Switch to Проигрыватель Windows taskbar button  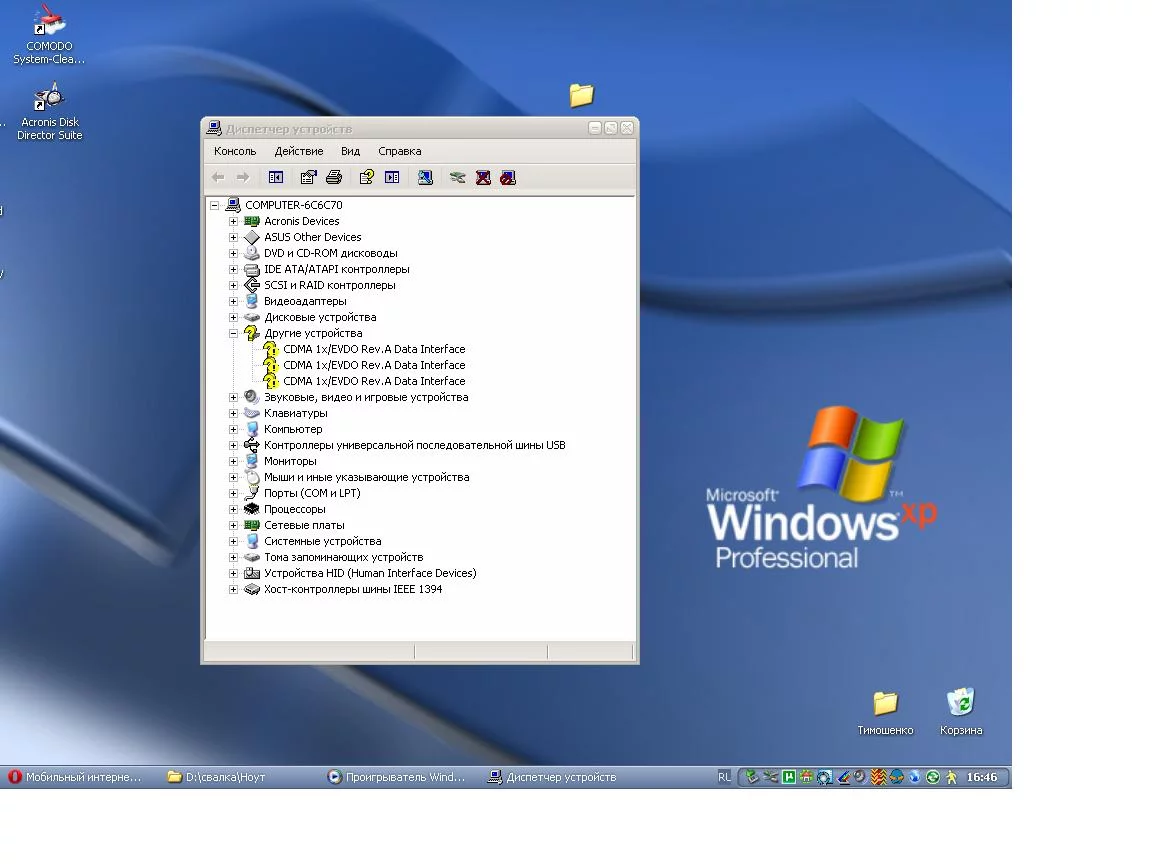(397, 777)
